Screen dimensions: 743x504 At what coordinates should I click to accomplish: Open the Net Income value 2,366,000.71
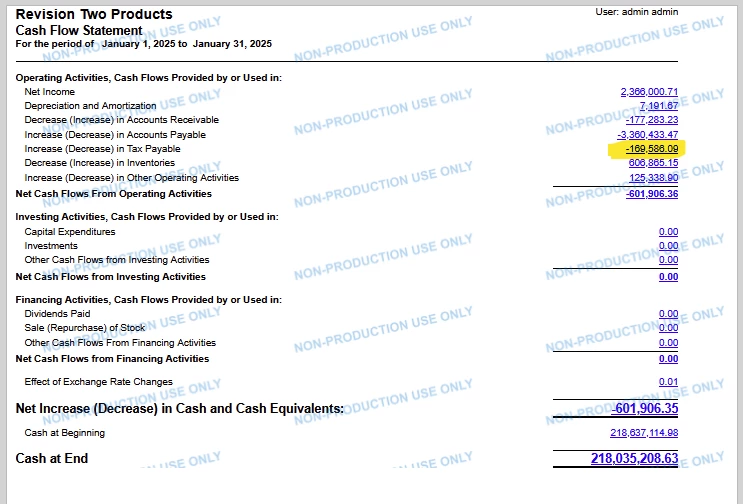(649, 91)
